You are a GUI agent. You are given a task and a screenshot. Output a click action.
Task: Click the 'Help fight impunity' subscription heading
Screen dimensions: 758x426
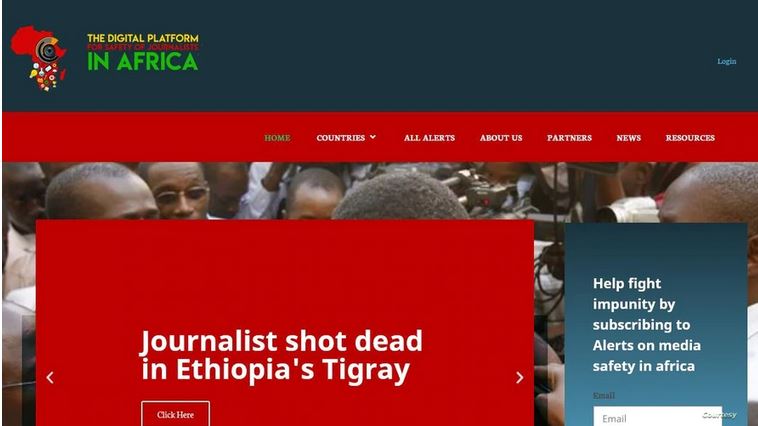pyautogui.click(x=647, y=324)
